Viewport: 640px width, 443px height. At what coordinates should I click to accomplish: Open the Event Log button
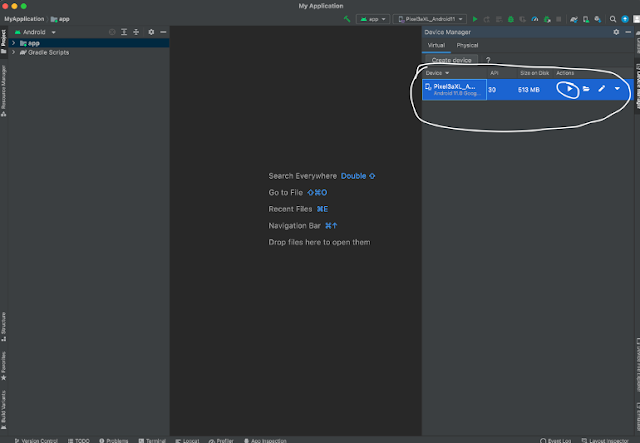coord(556,441)
